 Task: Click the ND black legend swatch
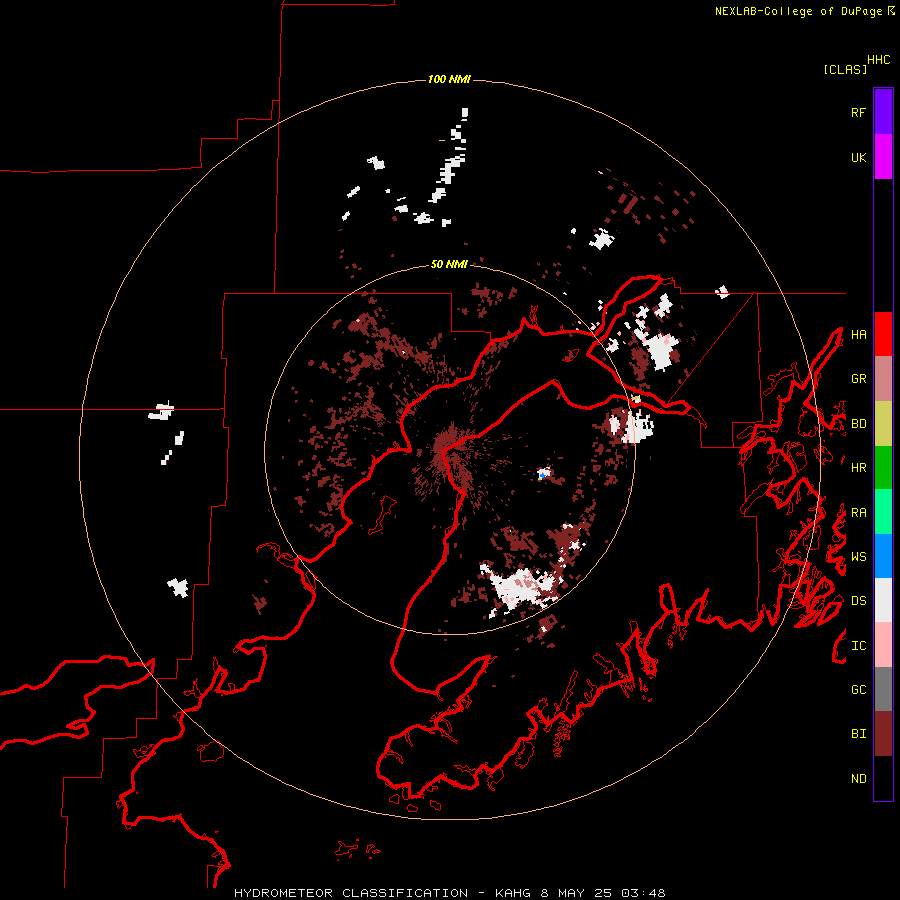883,778
